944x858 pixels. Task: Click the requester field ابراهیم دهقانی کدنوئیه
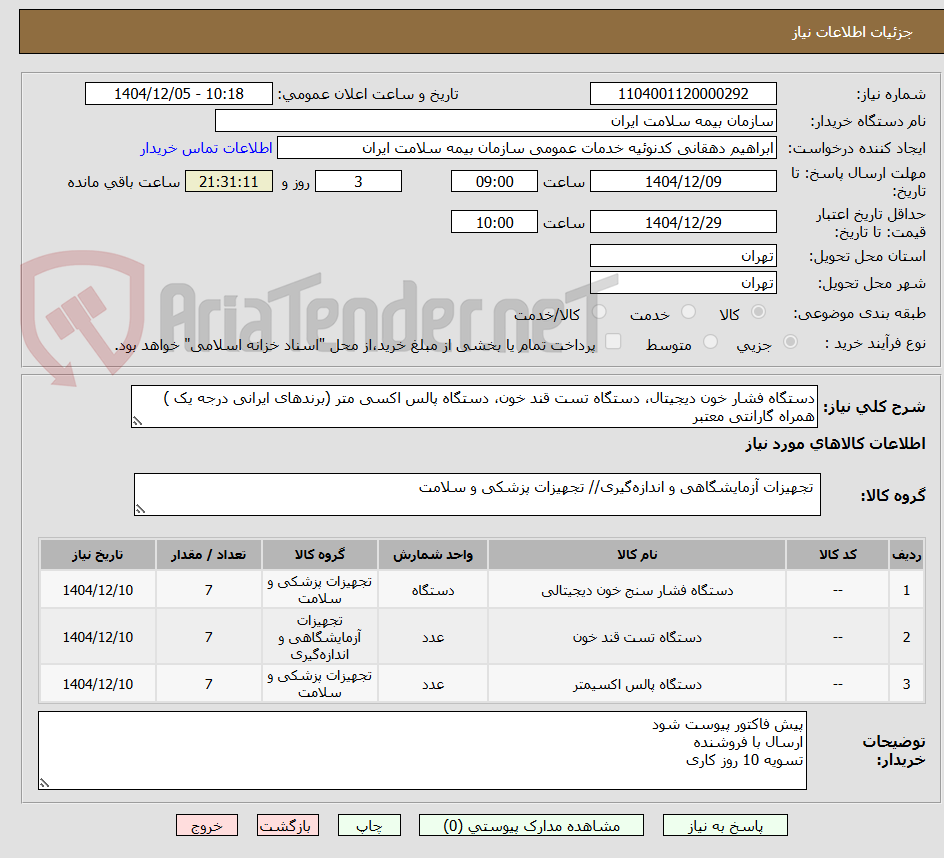point(527,148)
